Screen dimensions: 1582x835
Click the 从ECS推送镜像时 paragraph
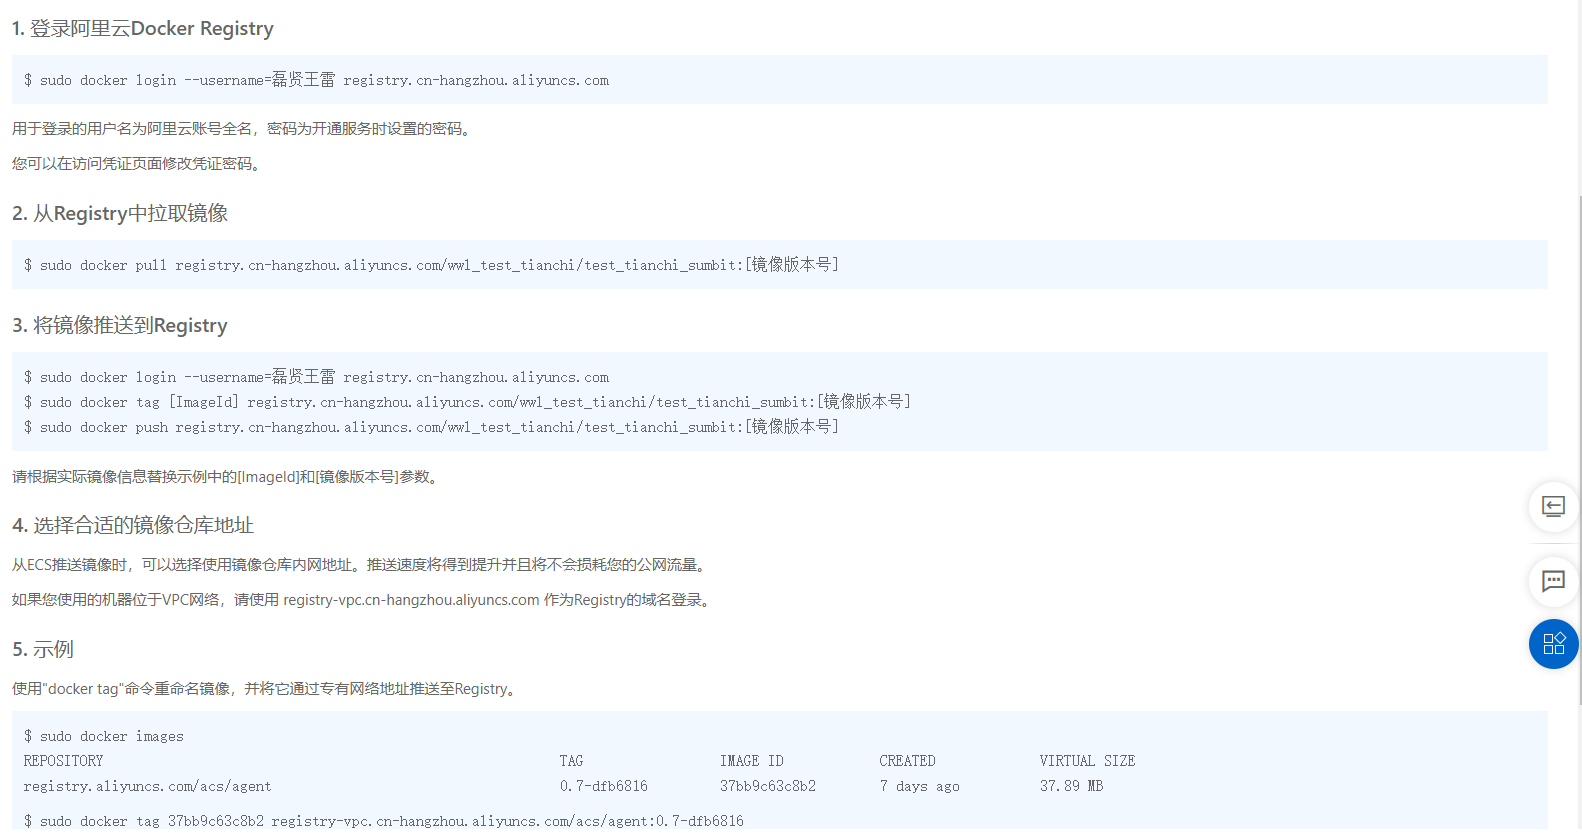361,564
